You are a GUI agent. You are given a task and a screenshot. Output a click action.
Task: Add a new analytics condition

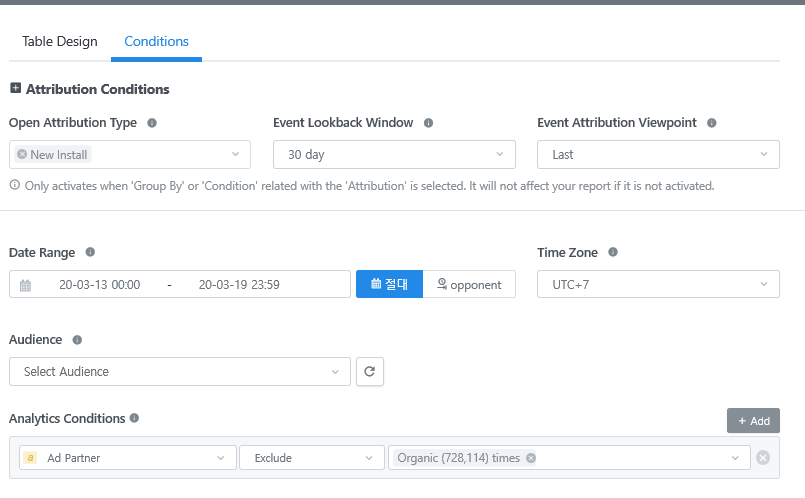pos(753,421)
